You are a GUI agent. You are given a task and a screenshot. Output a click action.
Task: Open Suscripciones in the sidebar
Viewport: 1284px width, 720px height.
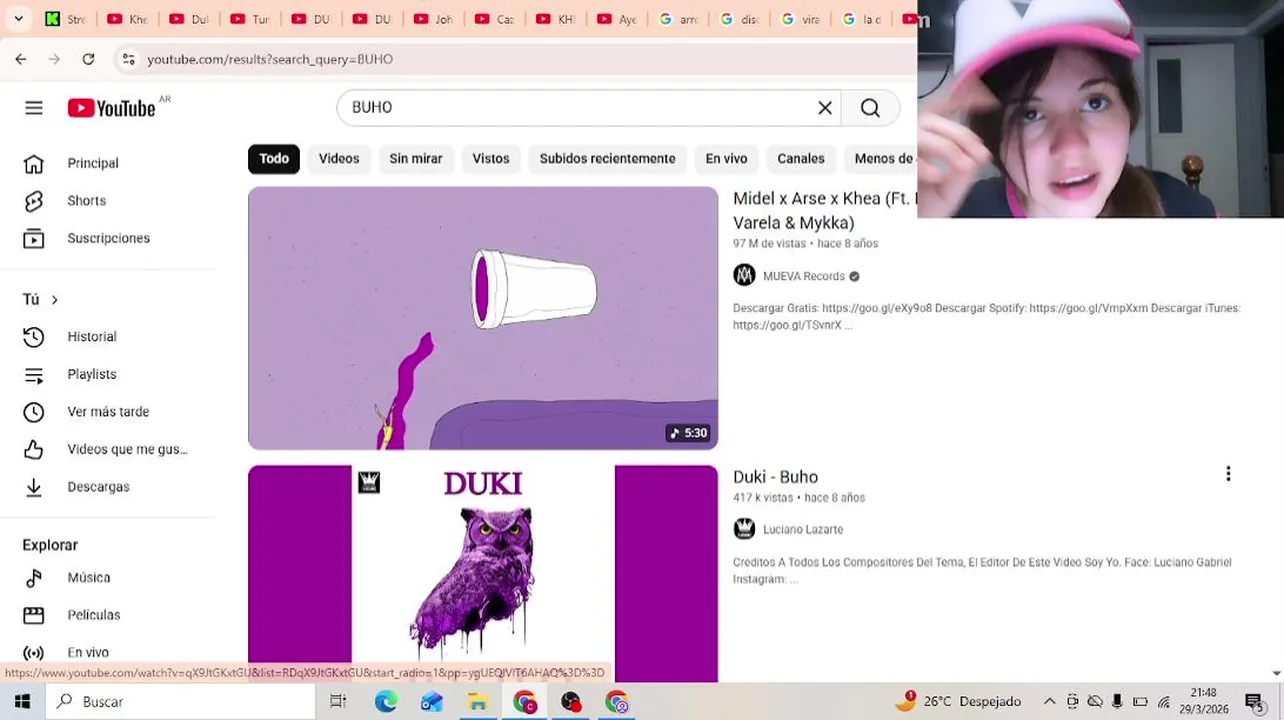(108, 238)
